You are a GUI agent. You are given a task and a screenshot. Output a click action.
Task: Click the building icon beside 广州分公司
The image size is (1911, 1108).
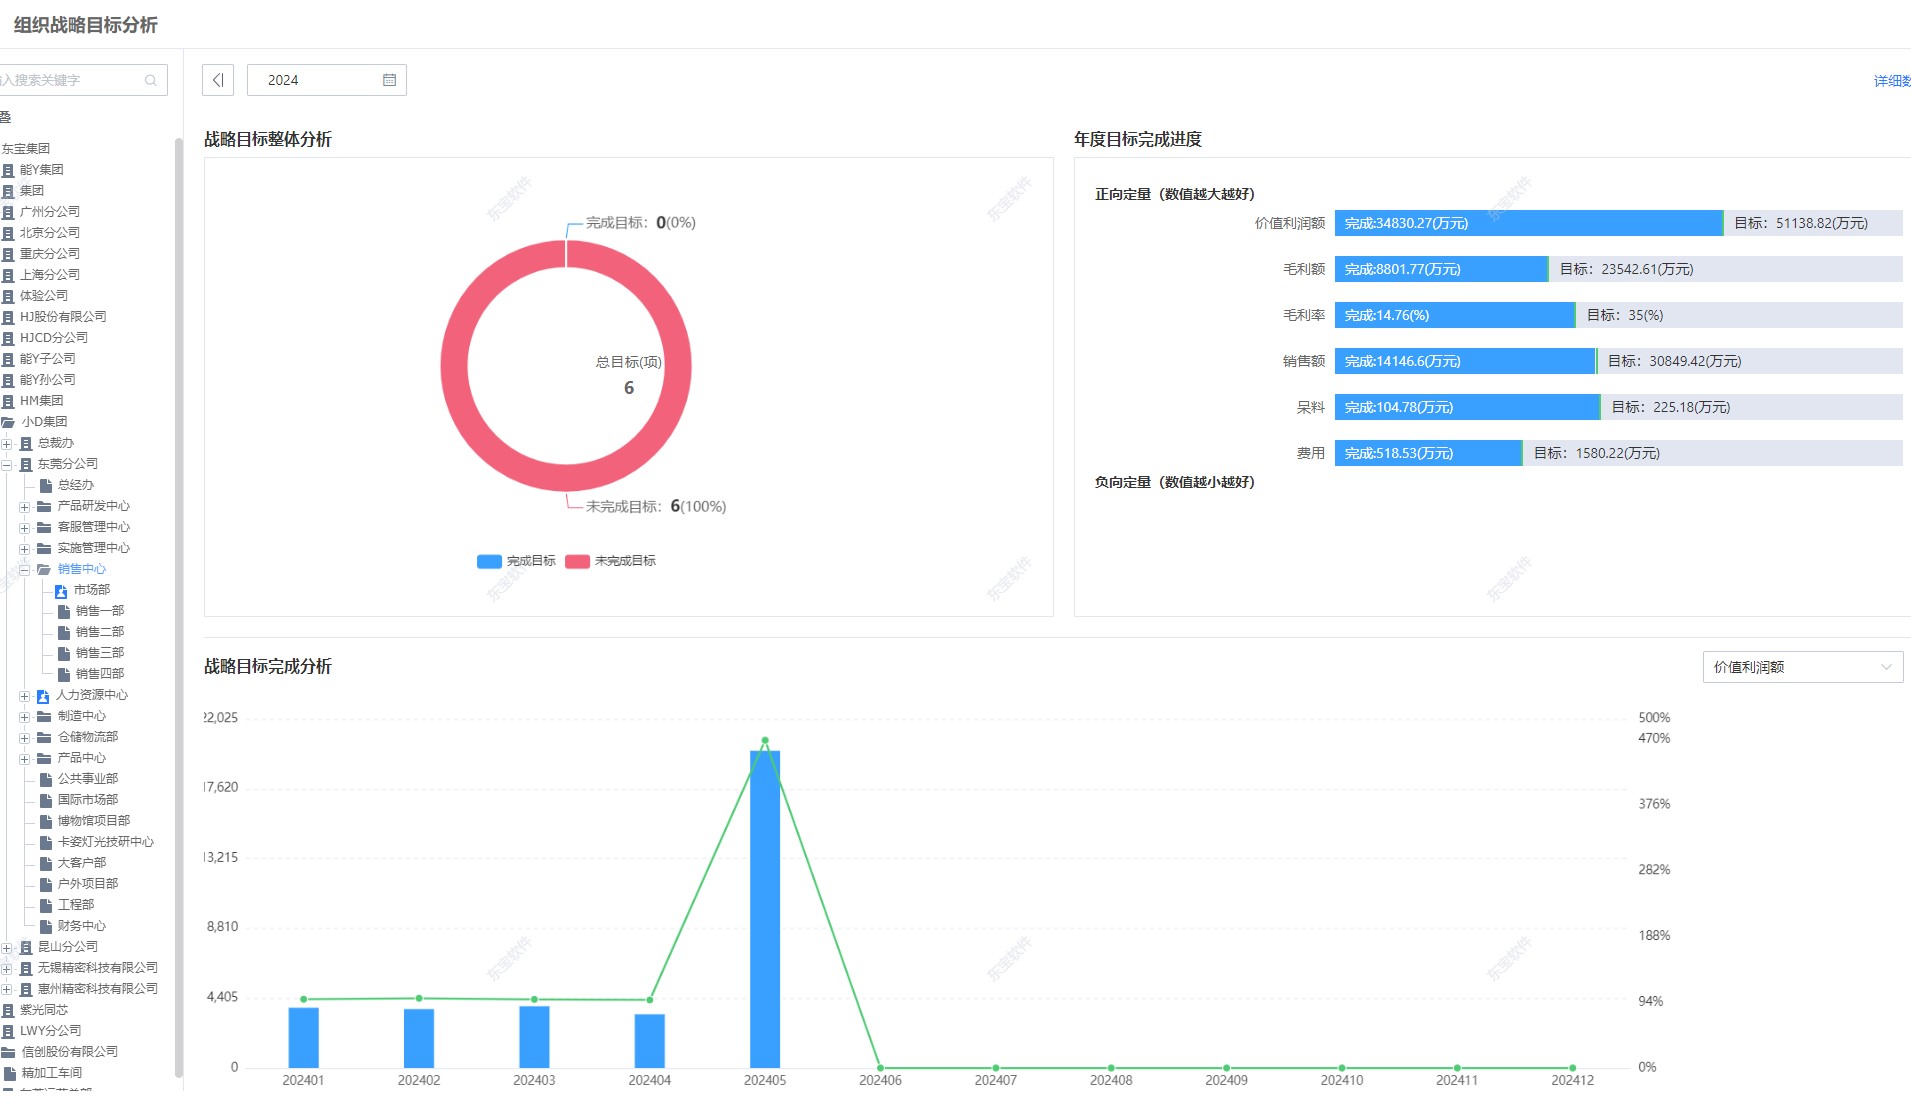(8, 212)
